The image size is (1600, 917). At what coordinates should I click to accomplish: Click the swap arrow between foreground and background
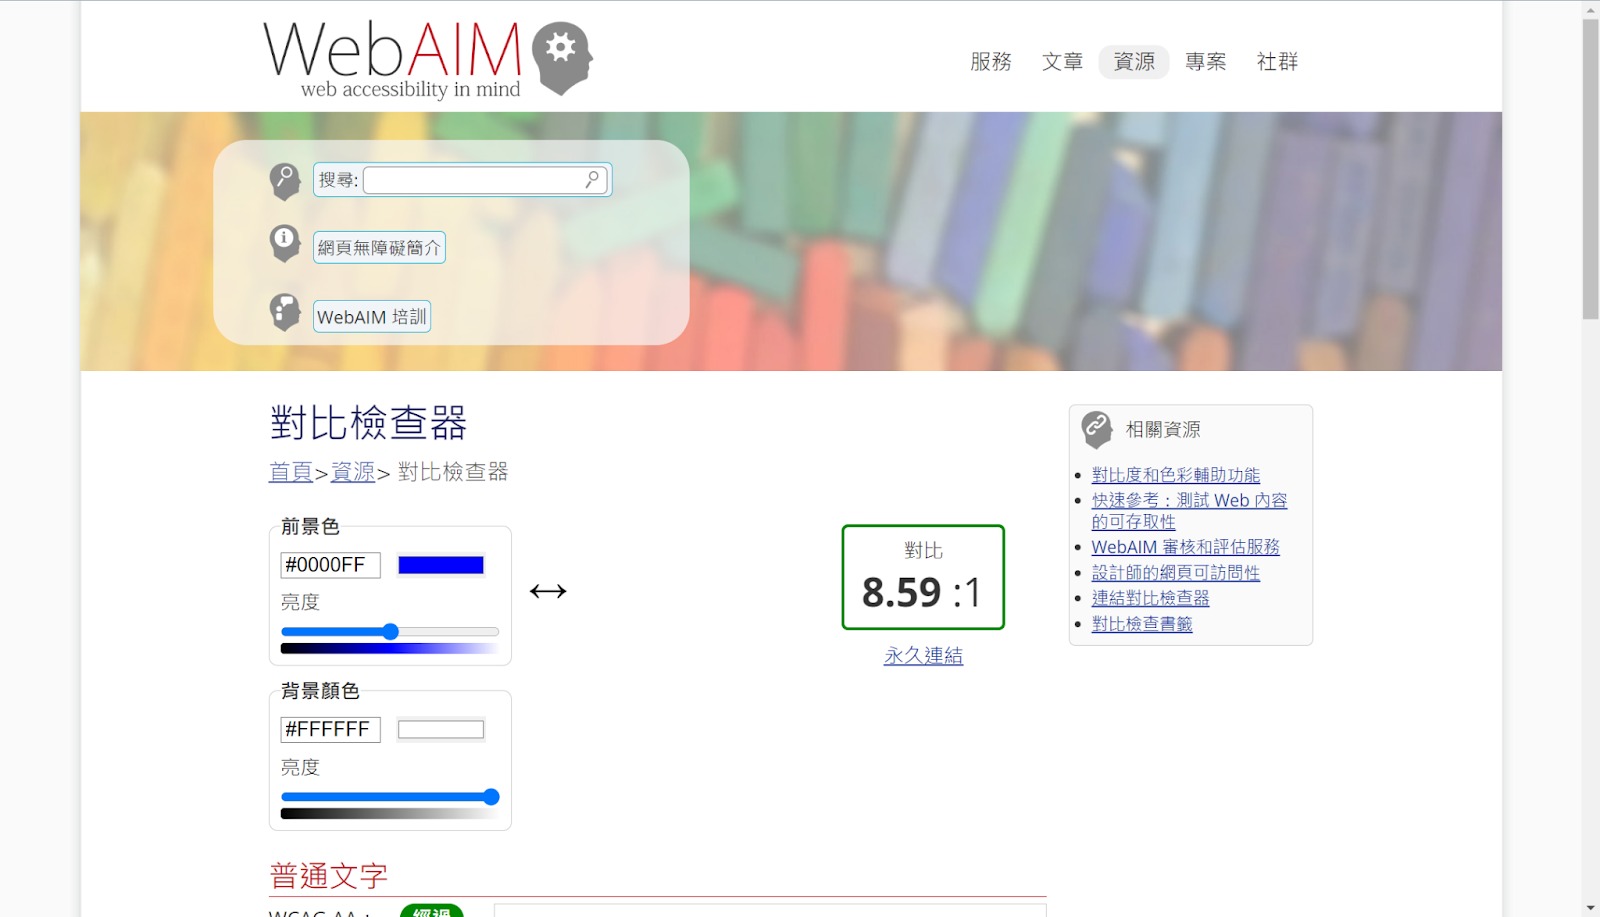coord(550,591)
